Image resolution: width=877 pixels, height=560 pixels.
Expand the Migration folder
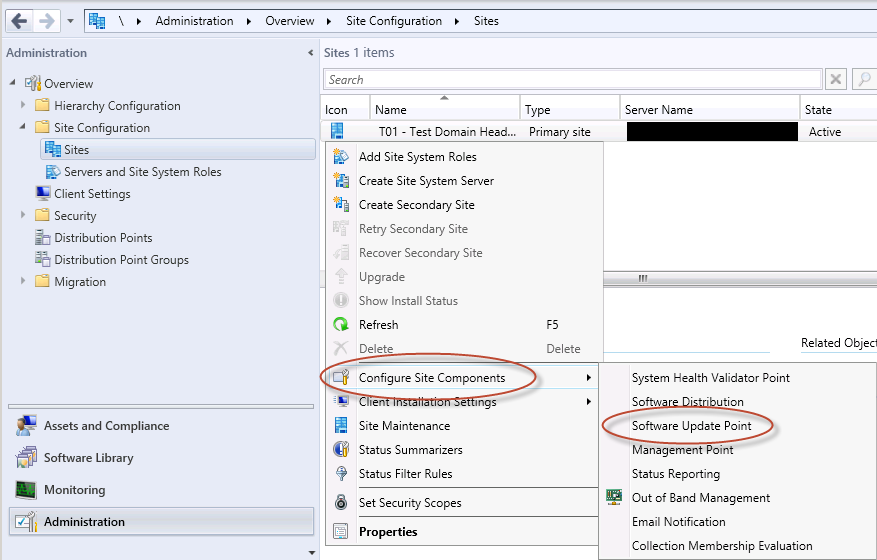click(x=23, y=281)
